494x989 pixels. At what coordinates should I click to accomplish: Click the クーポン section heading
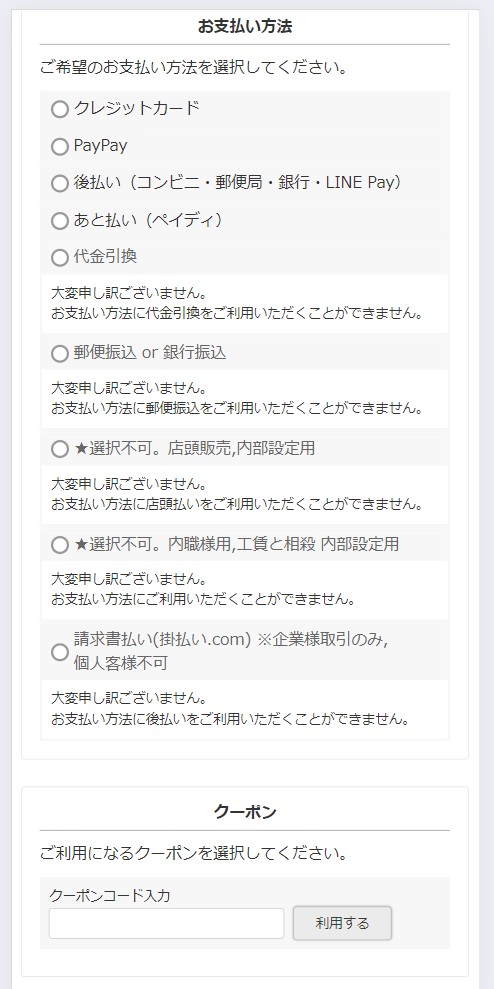[245, 812]
